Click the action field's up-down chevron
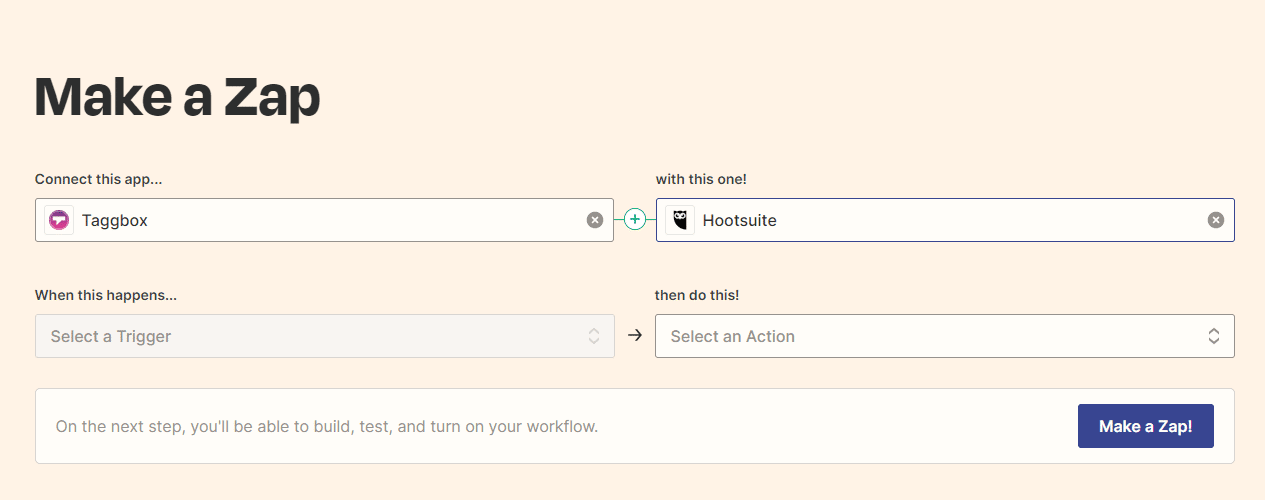This screenshot has height=500, width=1265. click(x=1214, y=336)
